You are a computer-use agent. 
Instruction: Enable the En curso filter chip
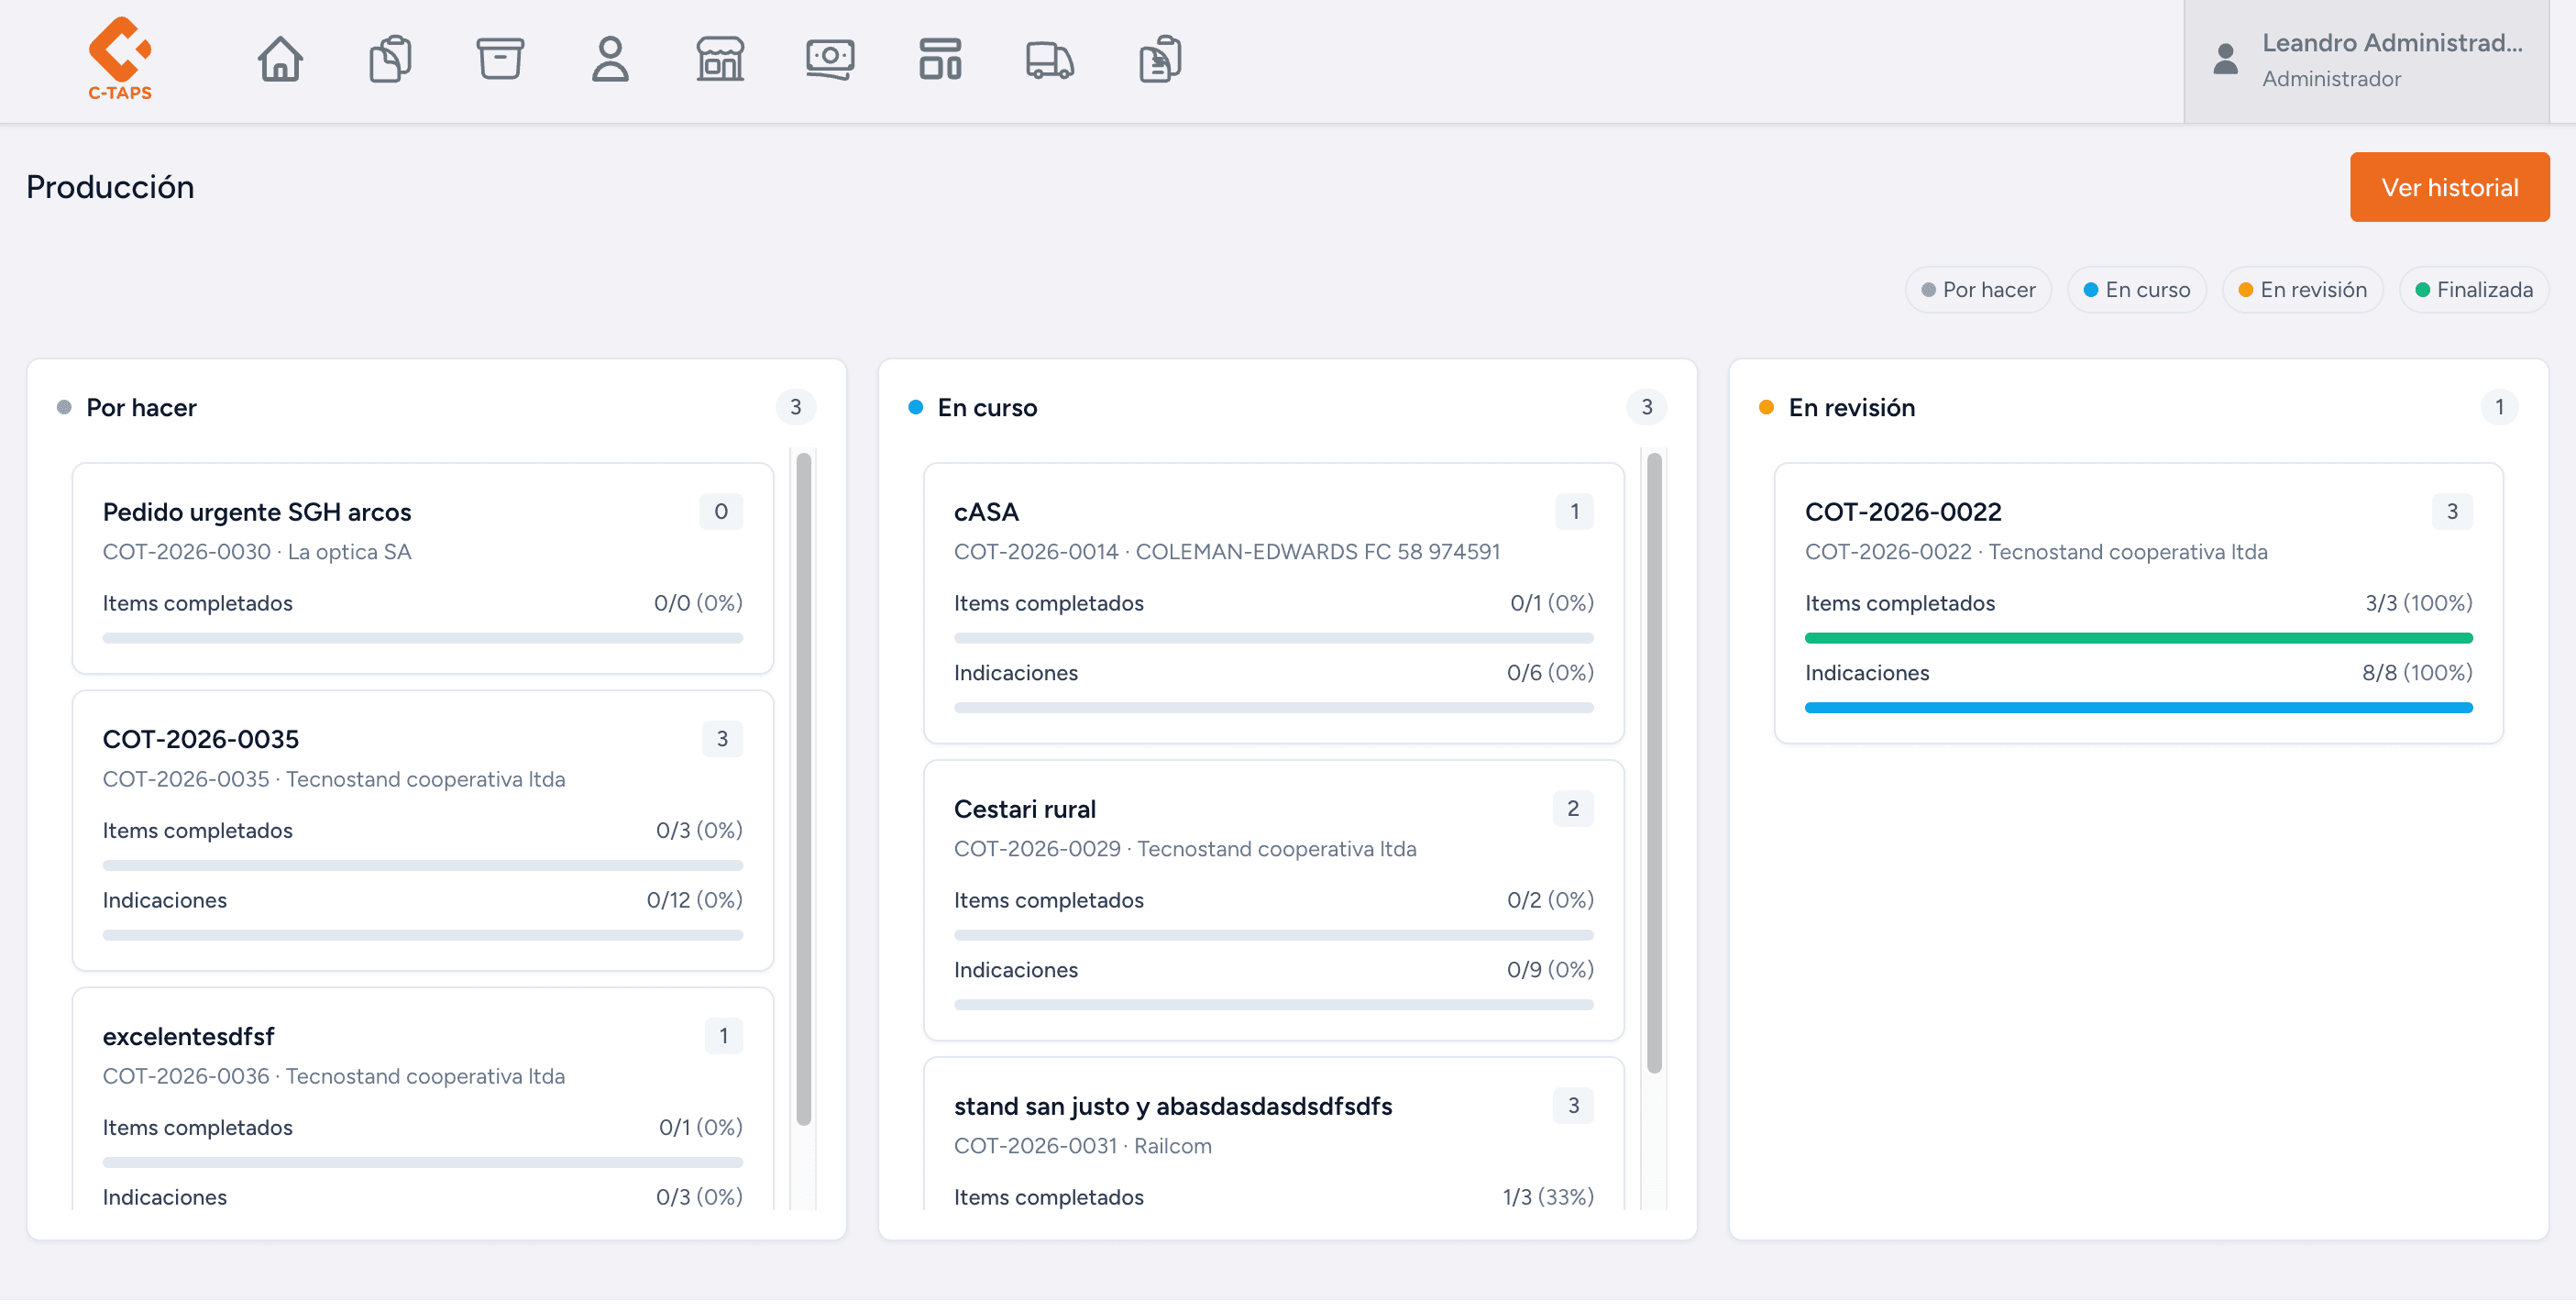(x=2136, y=289)
